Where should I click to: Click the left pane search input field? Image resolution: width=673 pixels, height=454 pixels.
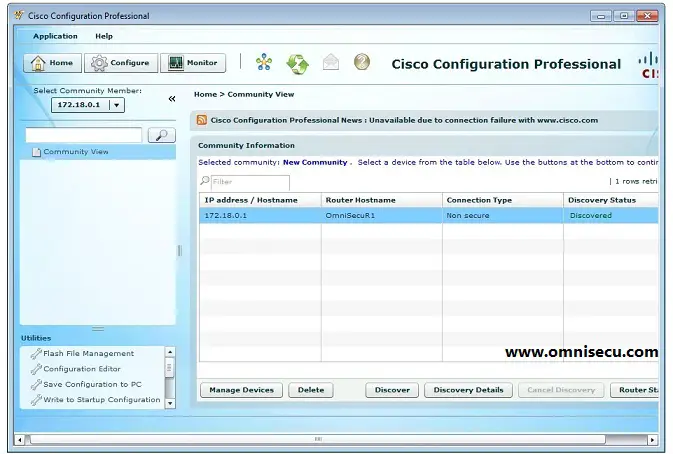[x=84, y=135]
